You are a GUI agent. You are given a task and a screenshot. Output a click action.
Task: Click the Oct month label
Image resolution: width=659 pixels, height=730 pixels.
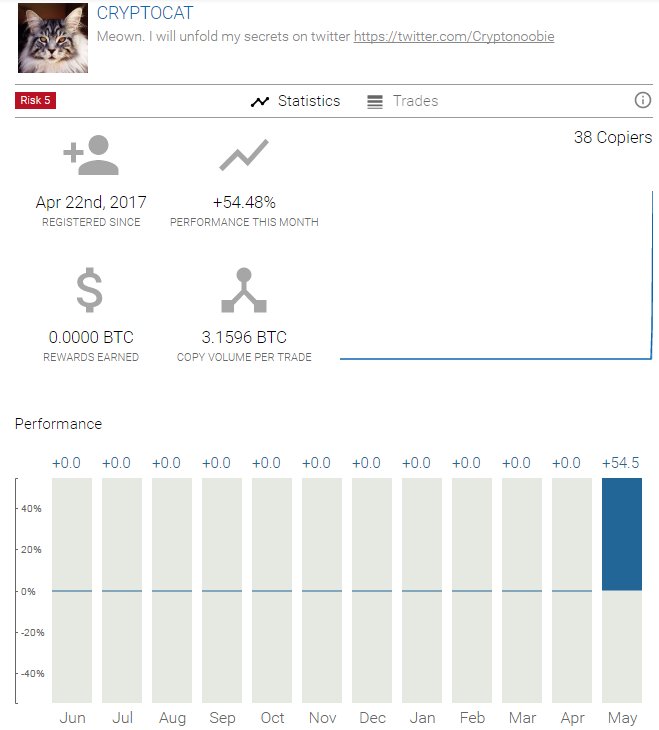272,717
